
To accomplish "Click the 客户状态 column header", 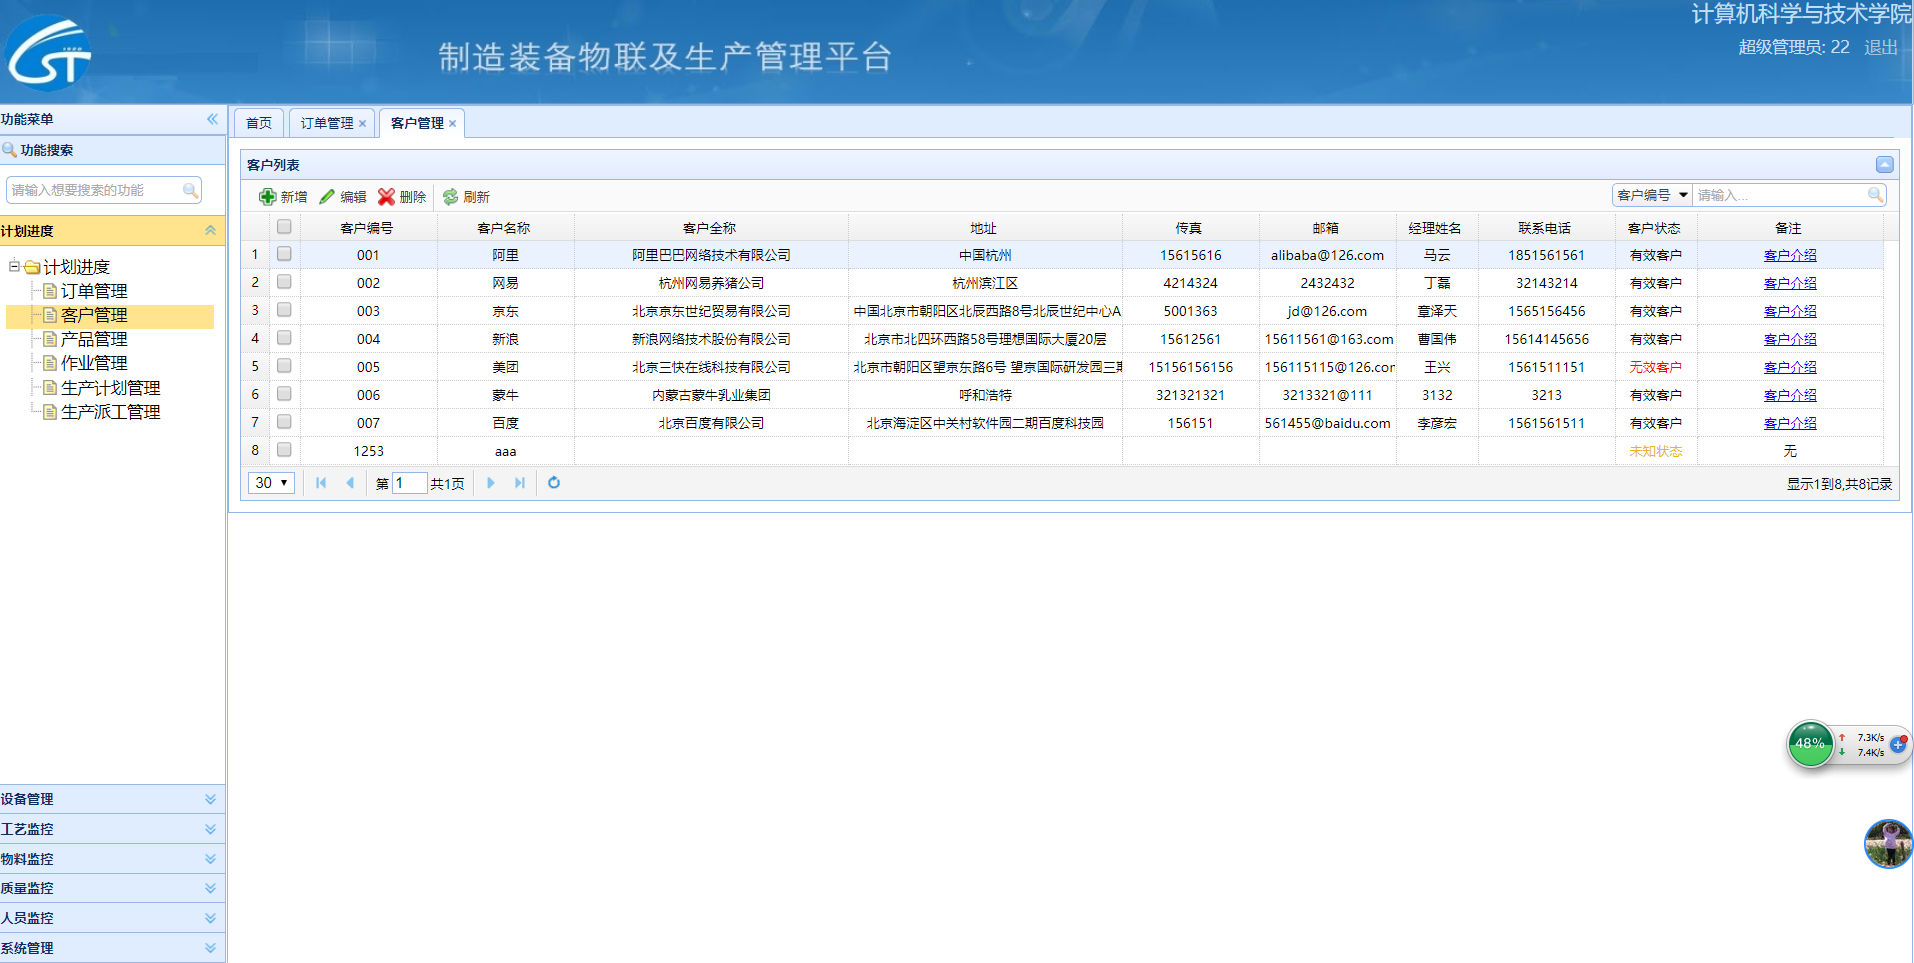I will [x=1654, y=228].
